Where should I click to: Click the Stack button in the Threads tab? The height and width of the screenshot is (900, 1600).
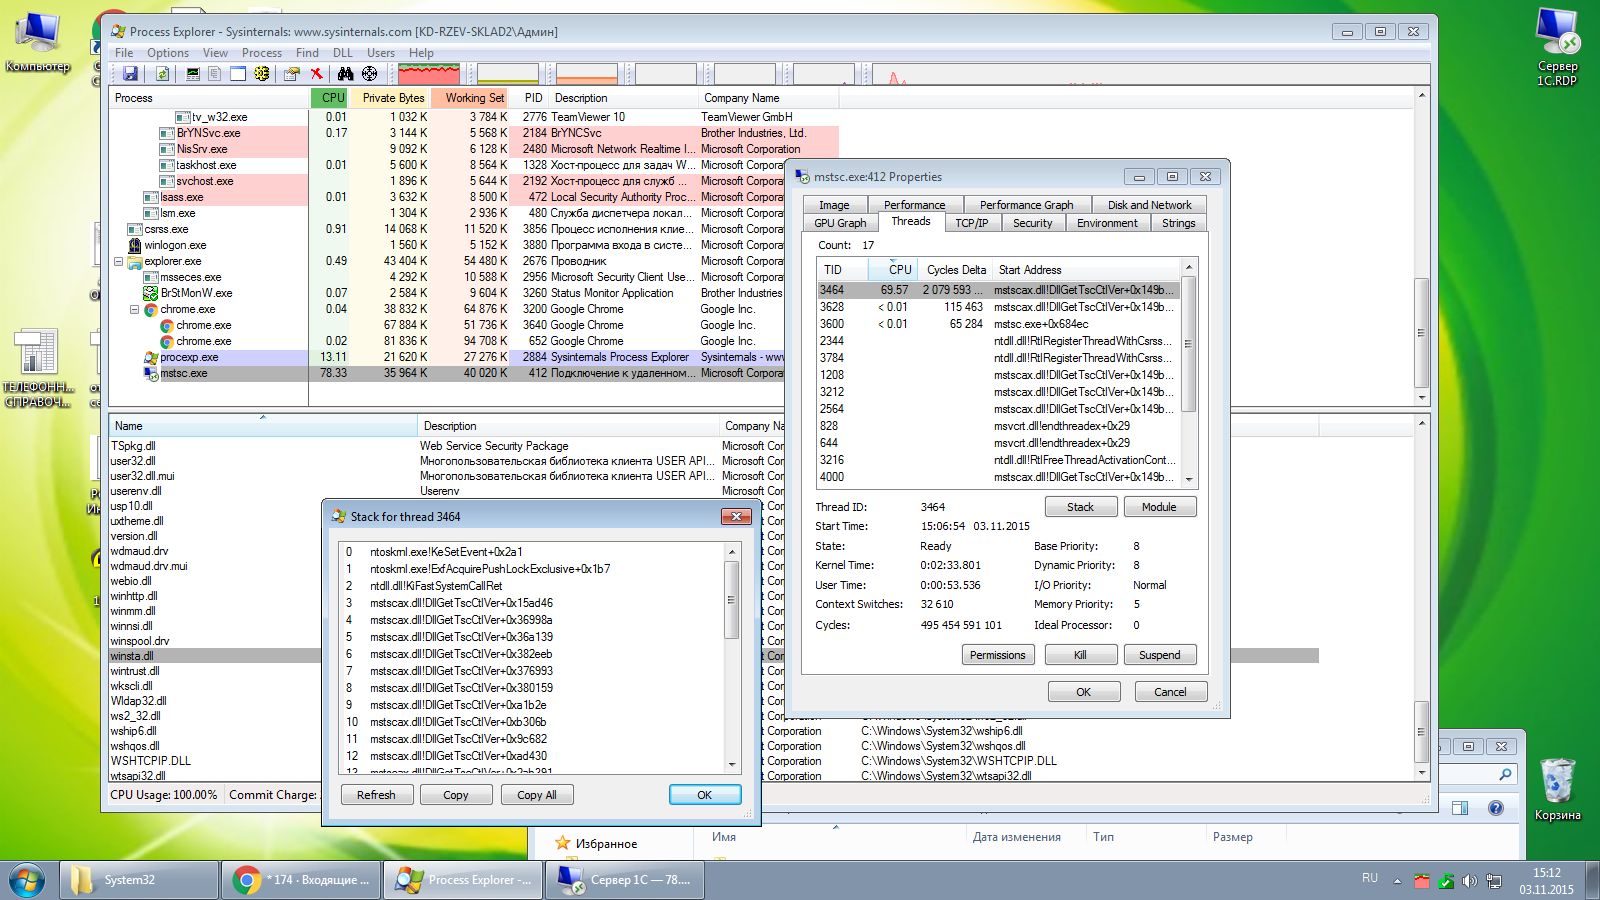[1080, 507]
